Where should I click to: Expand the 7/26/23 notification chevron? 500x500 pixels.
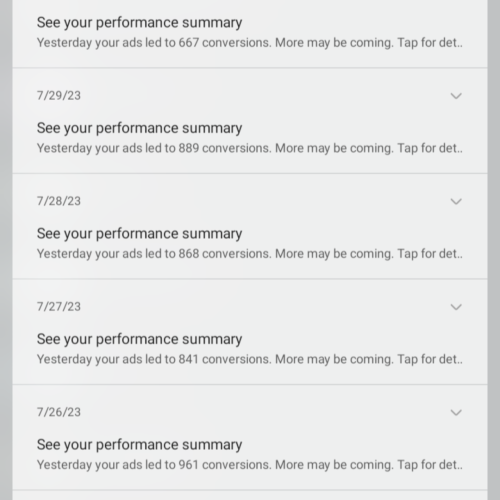click(456, 412)
